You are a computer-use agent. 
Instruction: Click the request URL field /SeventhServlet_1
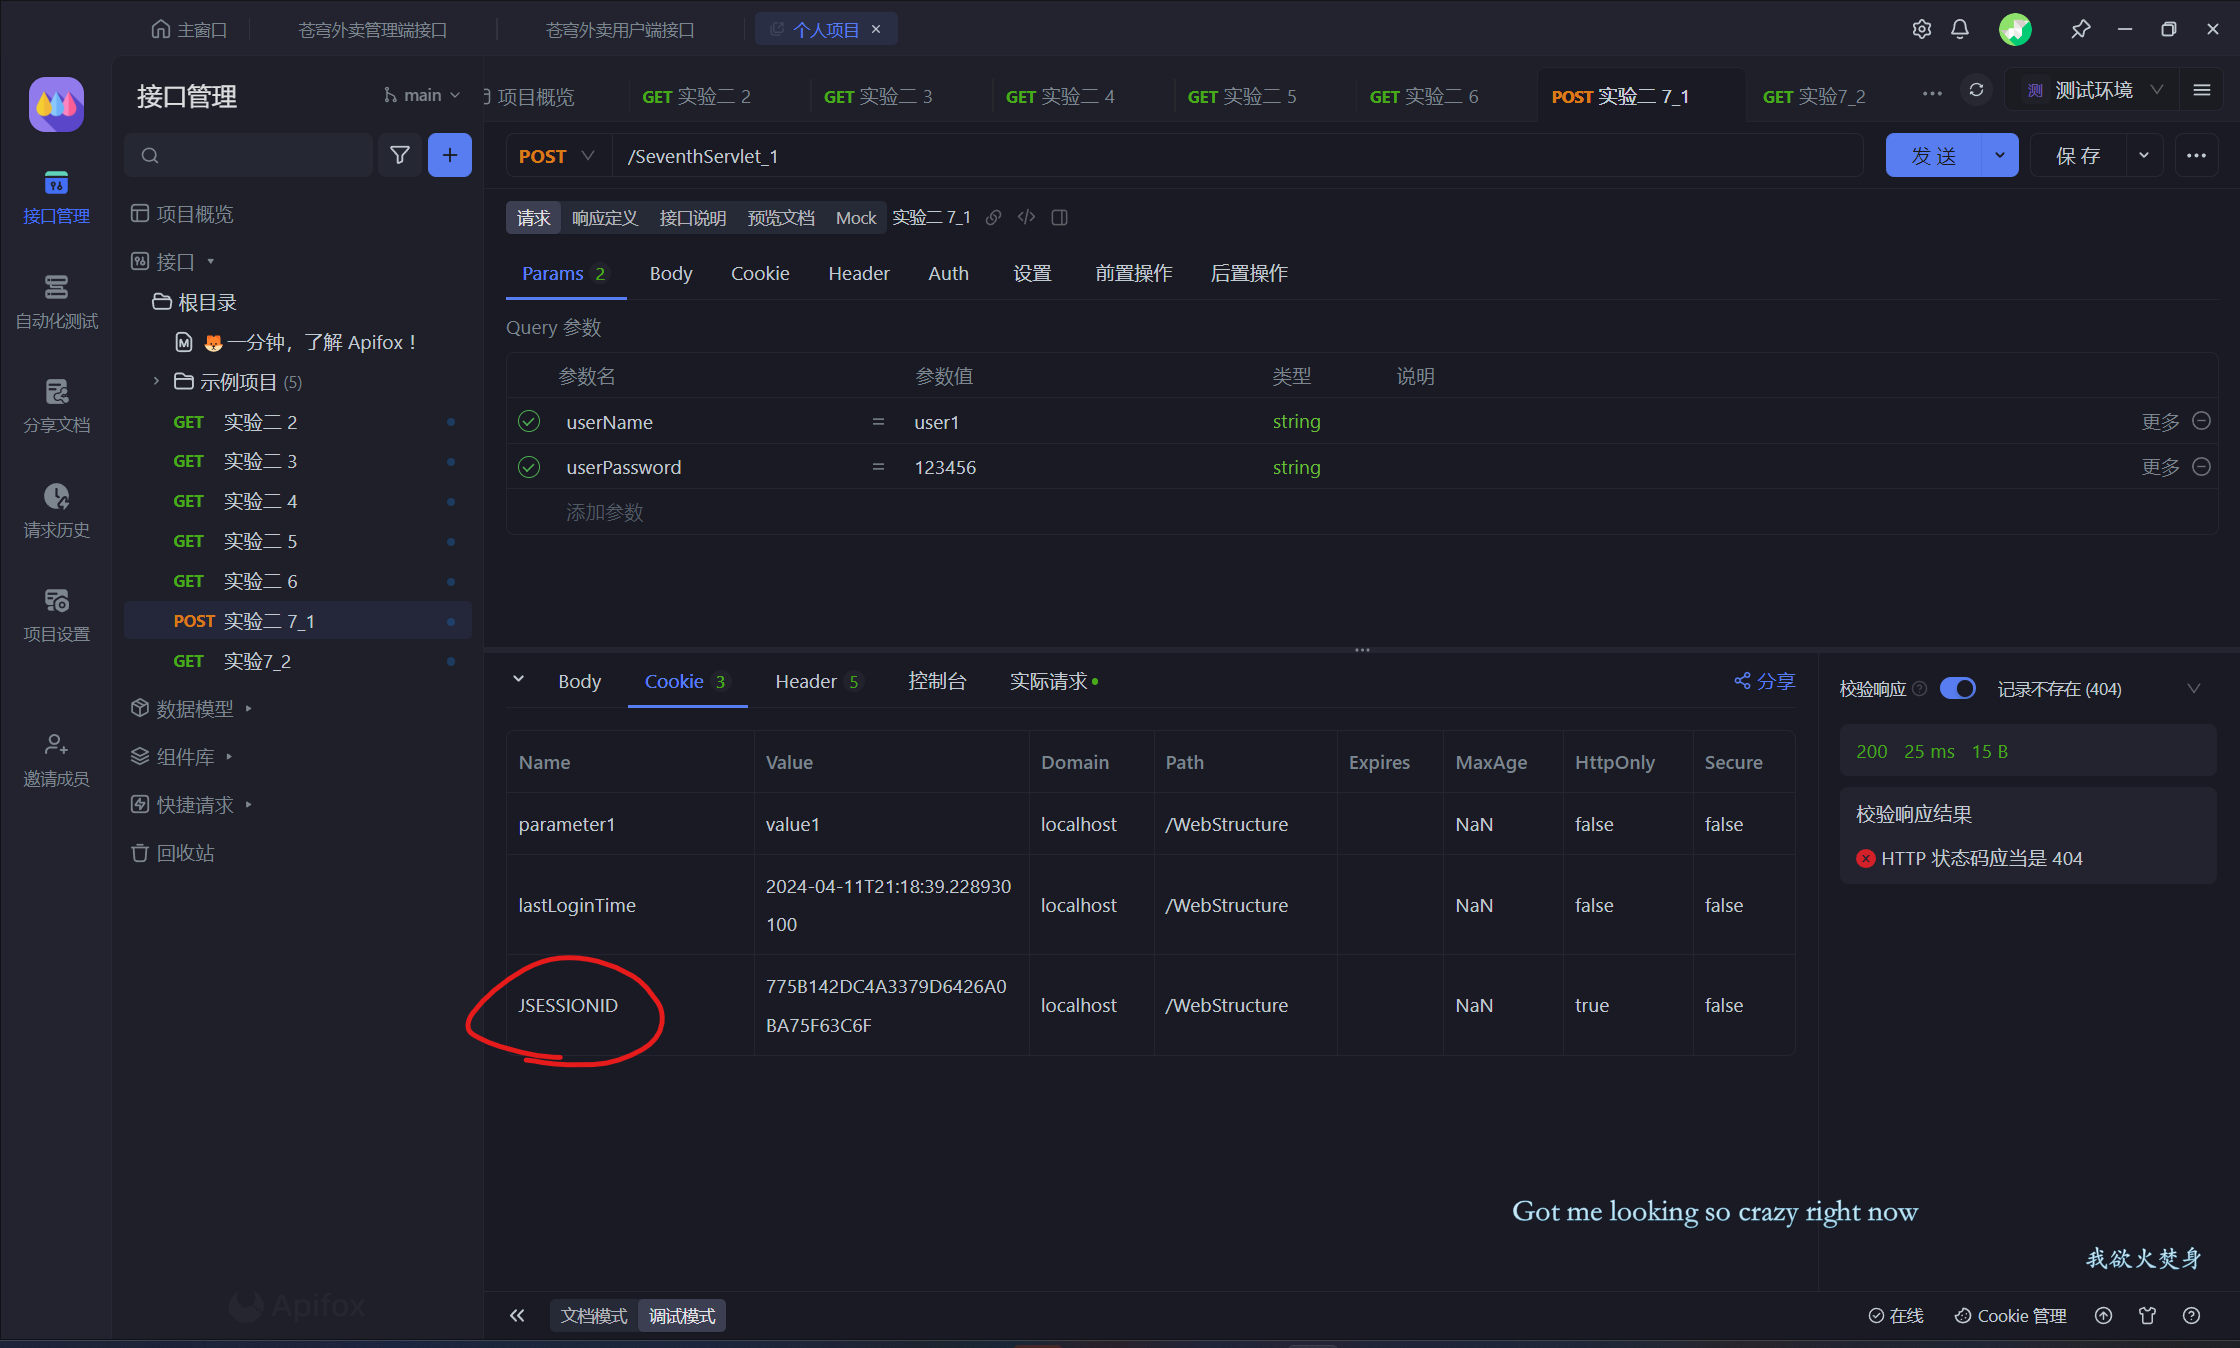(x=1238, y=155)
